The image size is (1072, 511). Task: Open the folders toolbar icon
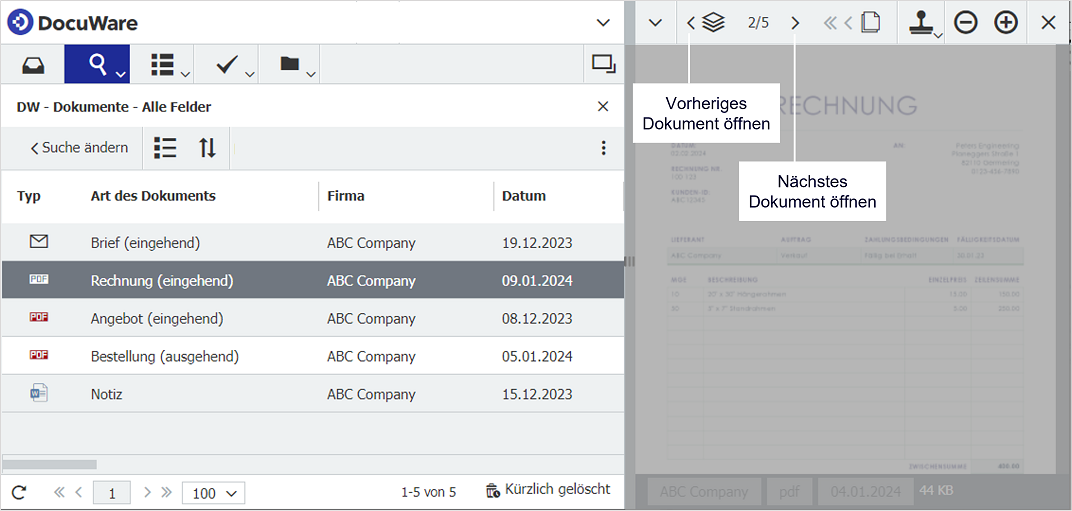click(291, 65)
